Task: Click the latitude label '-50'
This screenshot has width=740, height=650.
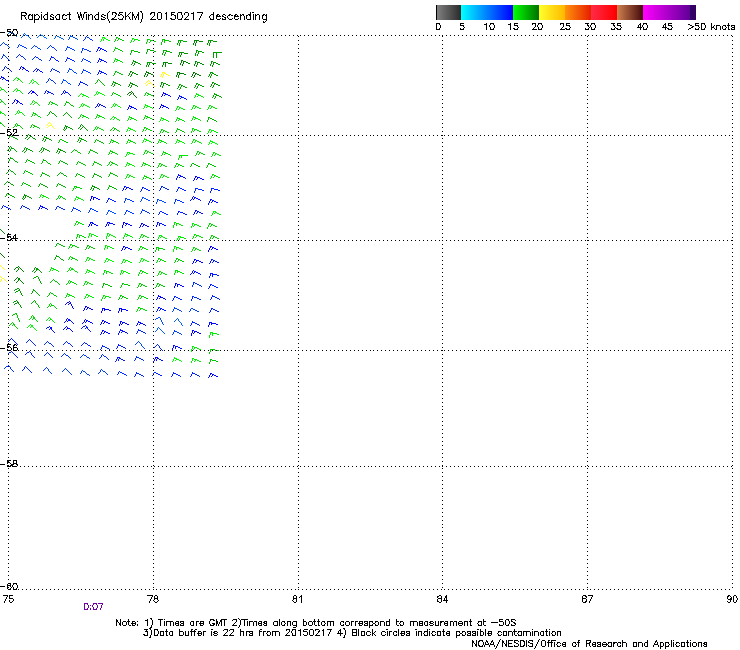Action: coord(9,33)
